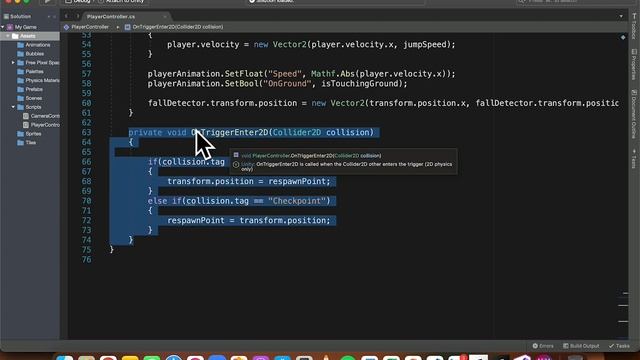Go back with the editor navigation arrow
This screenshot has height=360, width=640.
pos(66,16)
